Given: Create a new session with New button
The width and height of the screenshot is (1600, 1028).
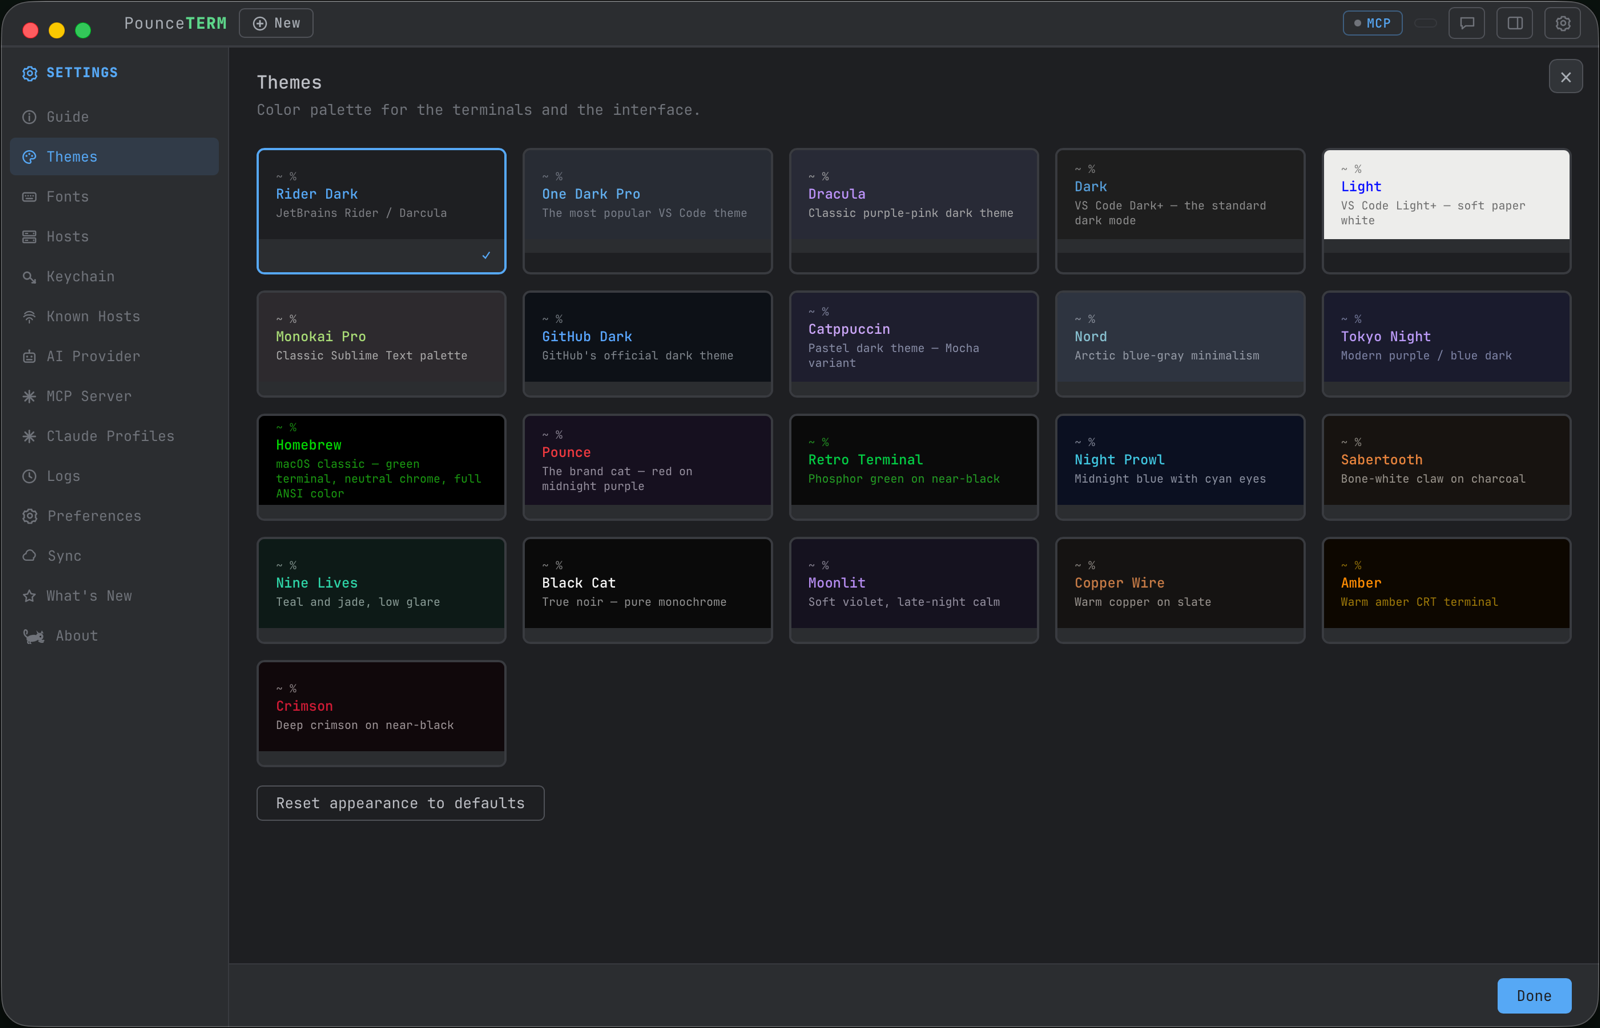Looking at the screenshot, I should click(276, 23).
